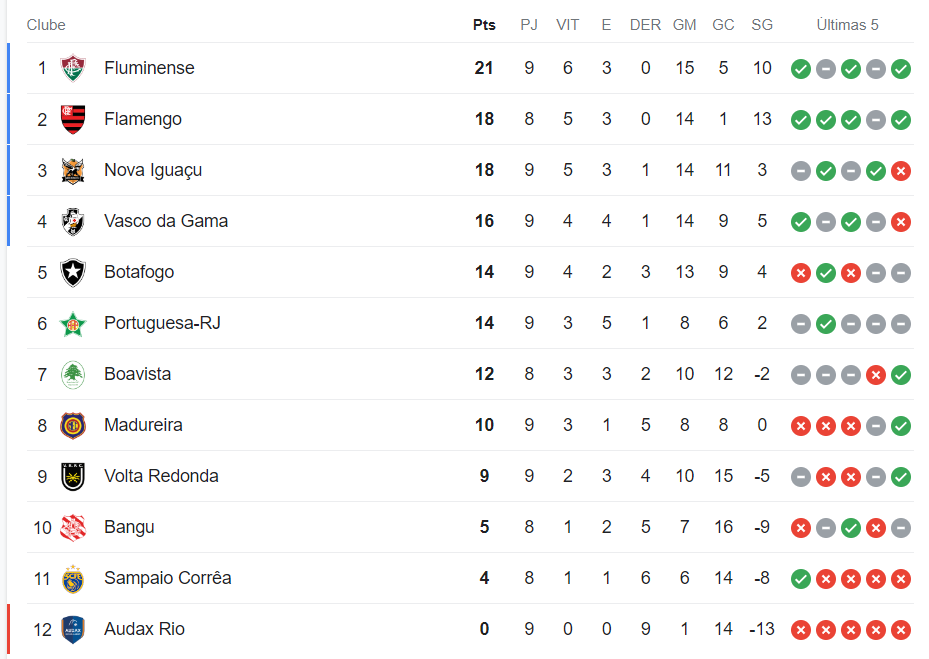Viewport: 929px width, 659px height.
Task: Click Audax Rio's first loss icon
Action: pyautogui.click(x=800, y=630)
